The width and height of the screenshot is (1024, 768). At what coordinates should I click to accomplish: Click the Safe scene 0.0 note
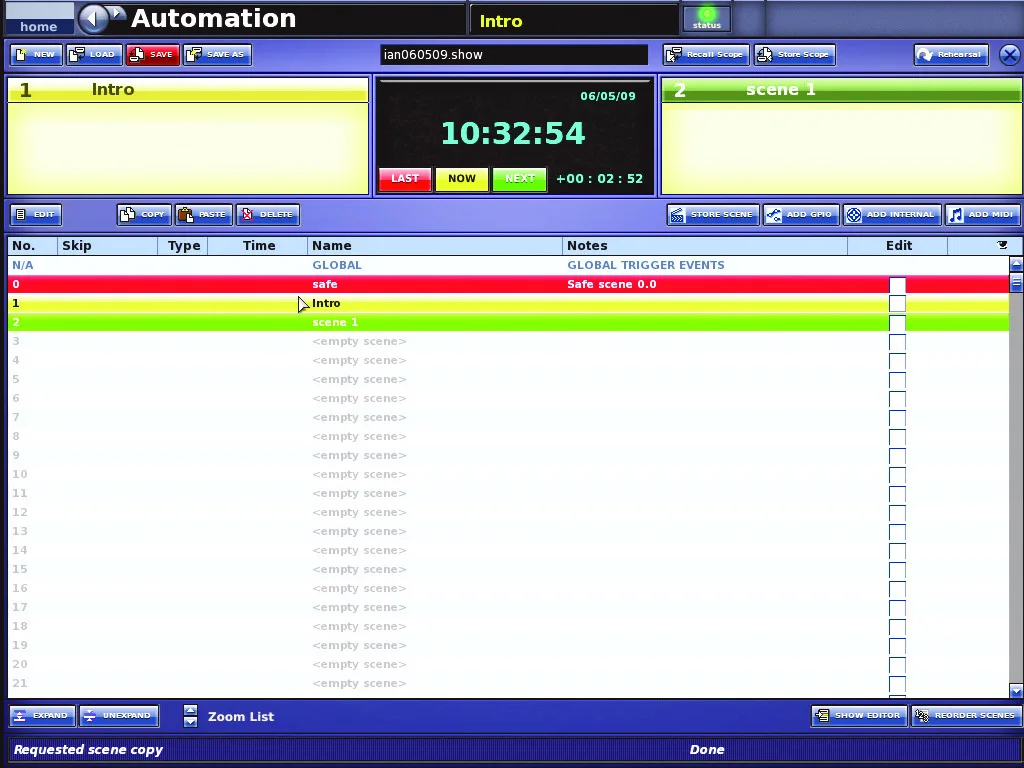pyautogui.click(x=612, y=284)
